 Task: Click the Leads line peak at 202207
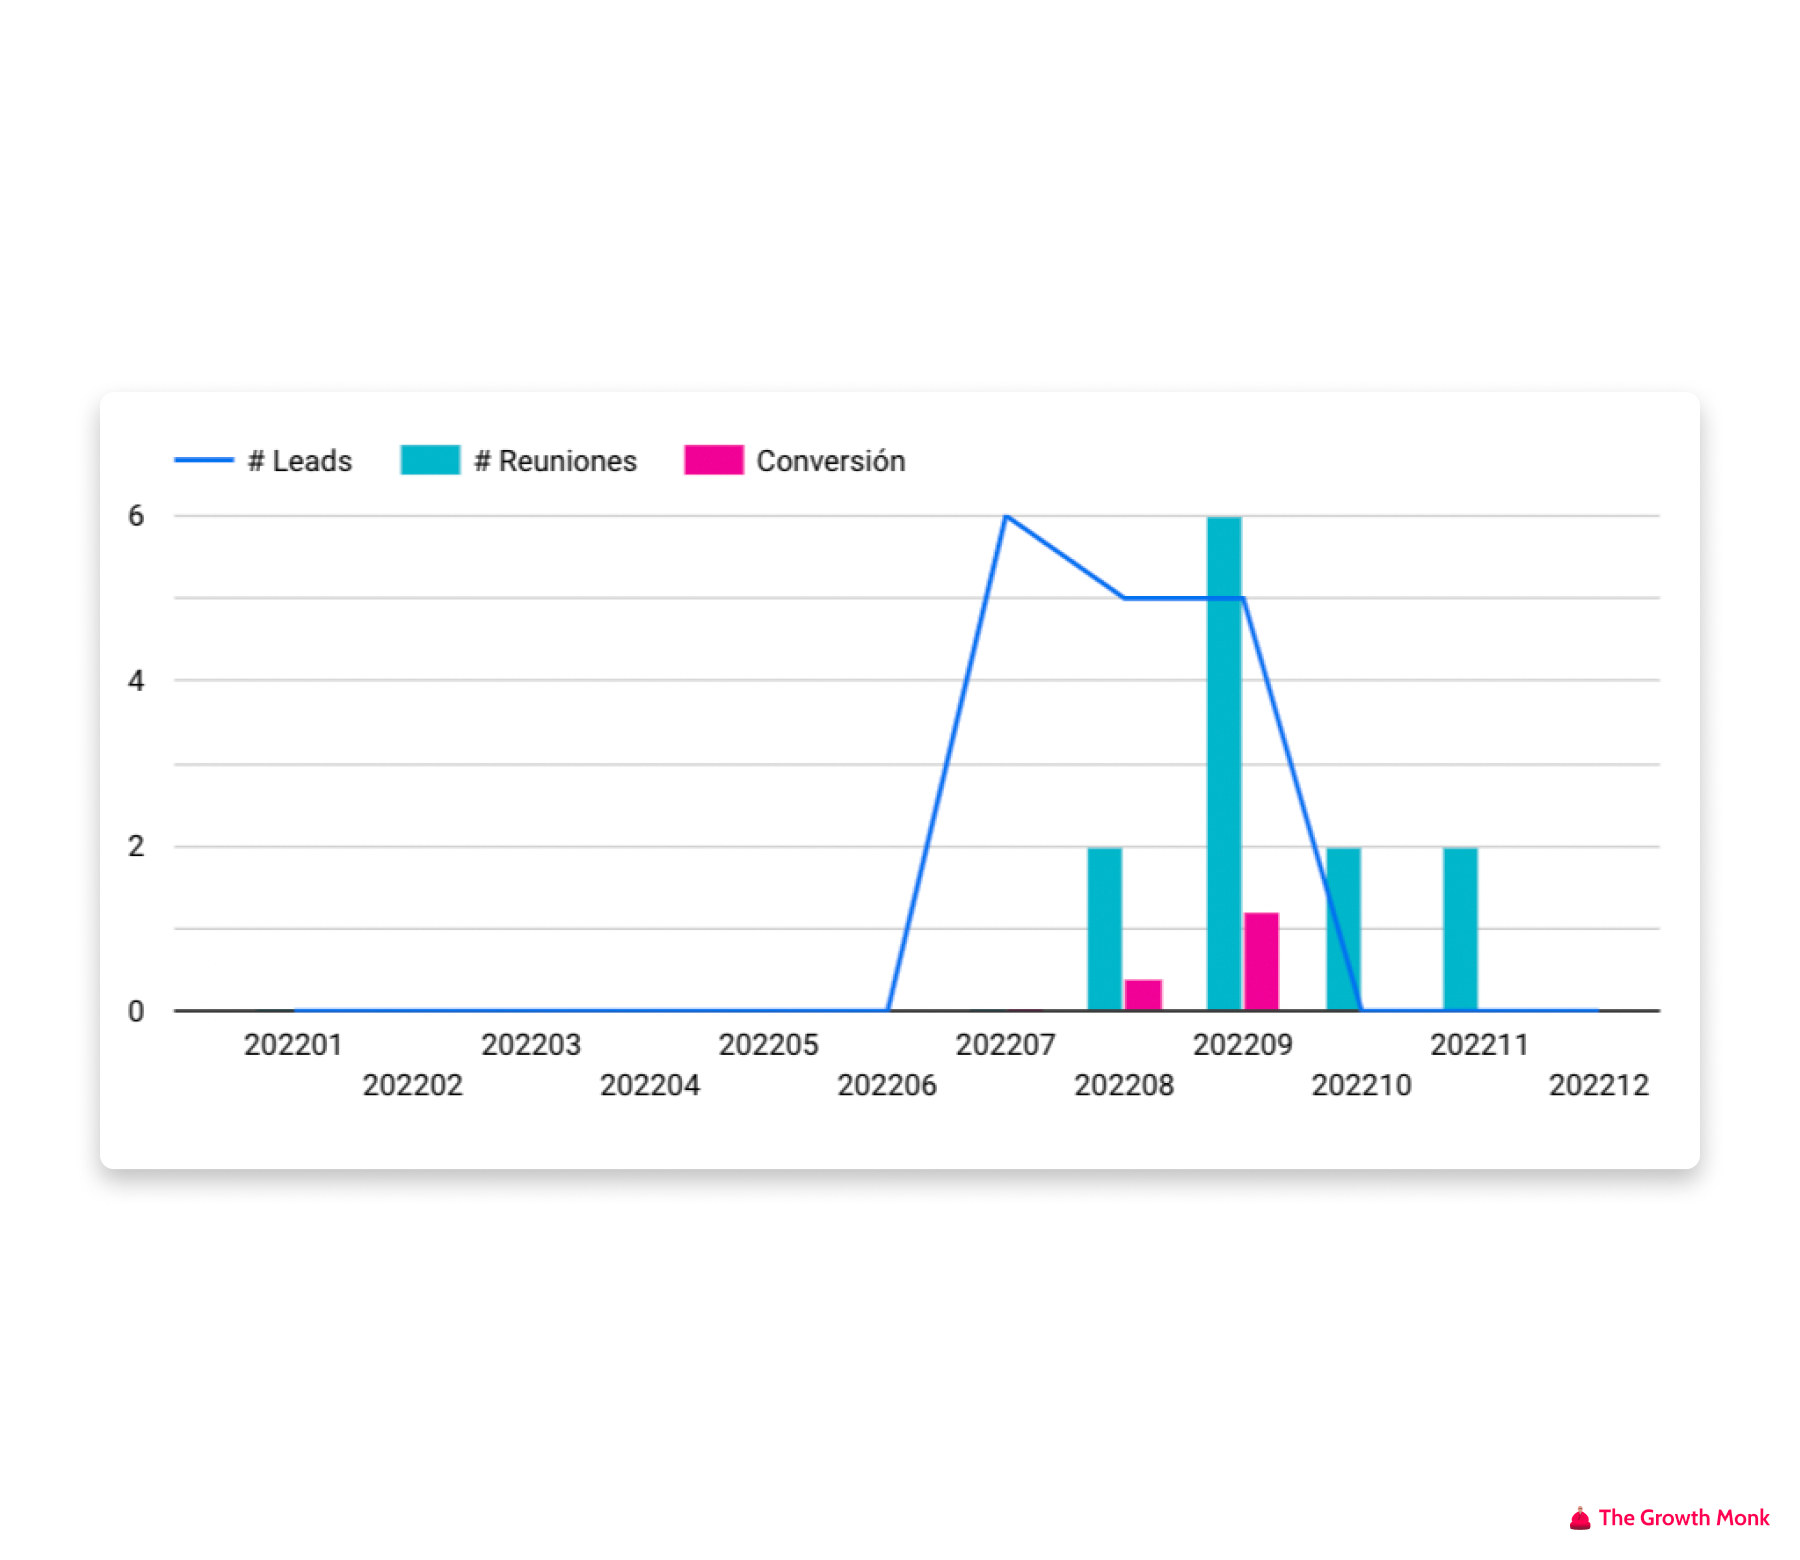(1006, 516)
